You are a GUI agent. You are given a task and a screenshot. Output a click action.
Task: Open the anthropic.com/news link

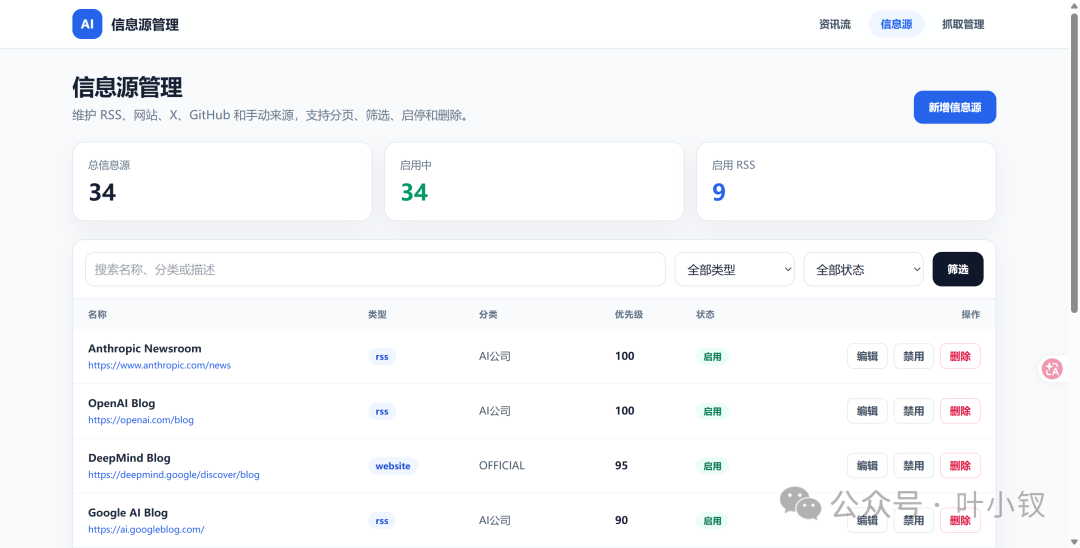pyautogui.click(x=159, y=365)
